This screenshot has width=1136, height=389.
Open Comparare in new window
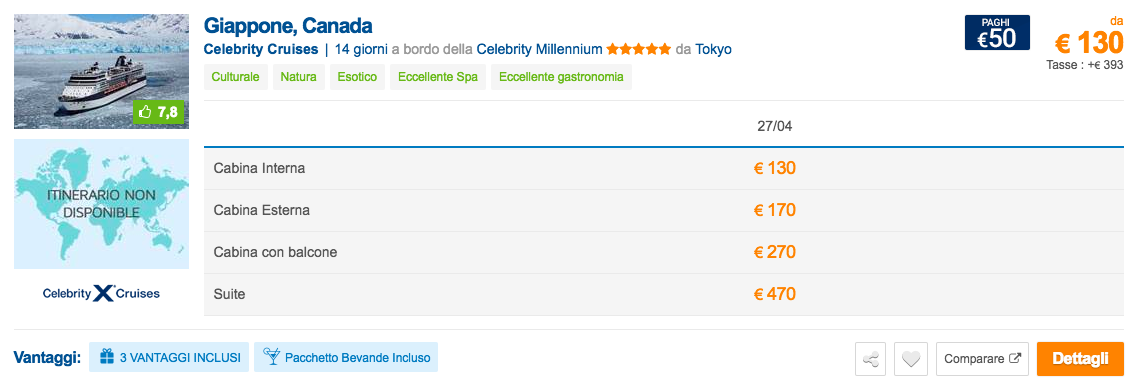982,359
